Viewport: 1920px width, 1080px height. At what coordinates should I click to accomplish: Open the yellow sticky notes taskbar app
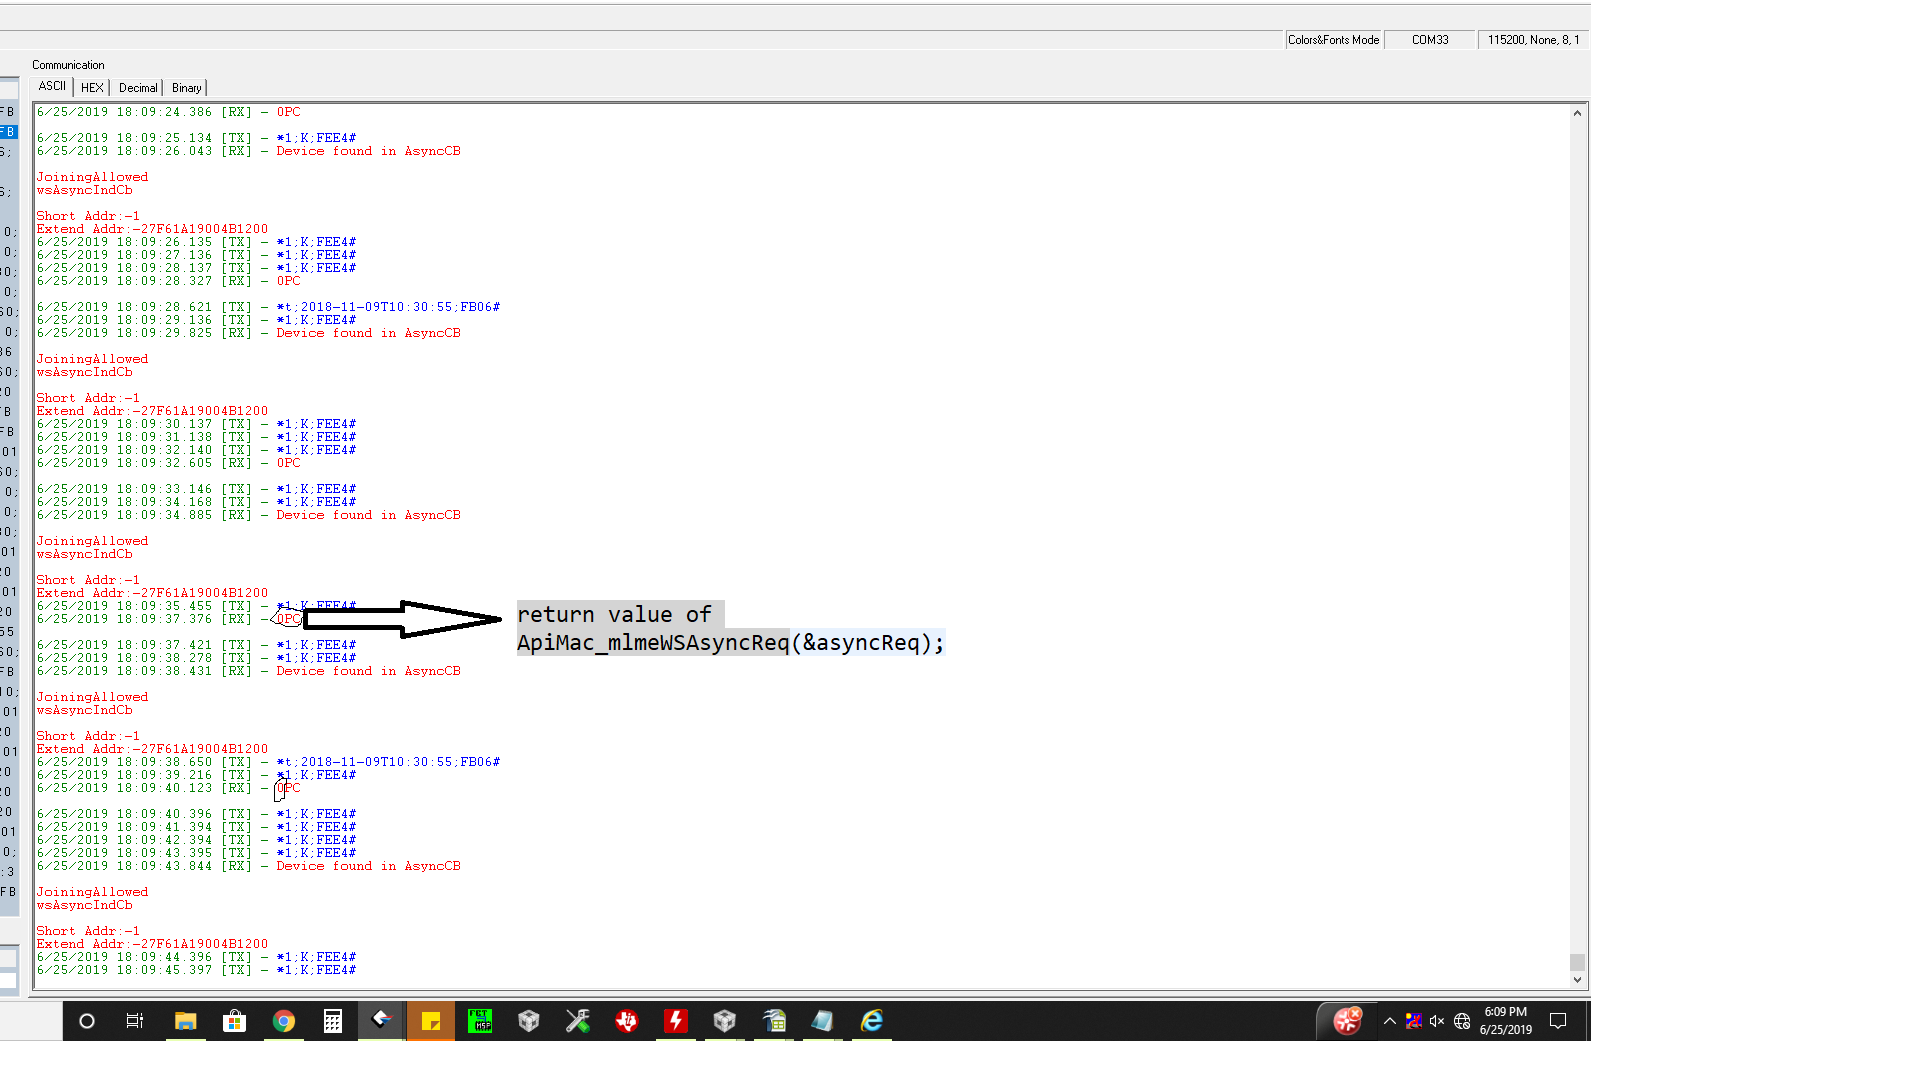(431, 1021)
